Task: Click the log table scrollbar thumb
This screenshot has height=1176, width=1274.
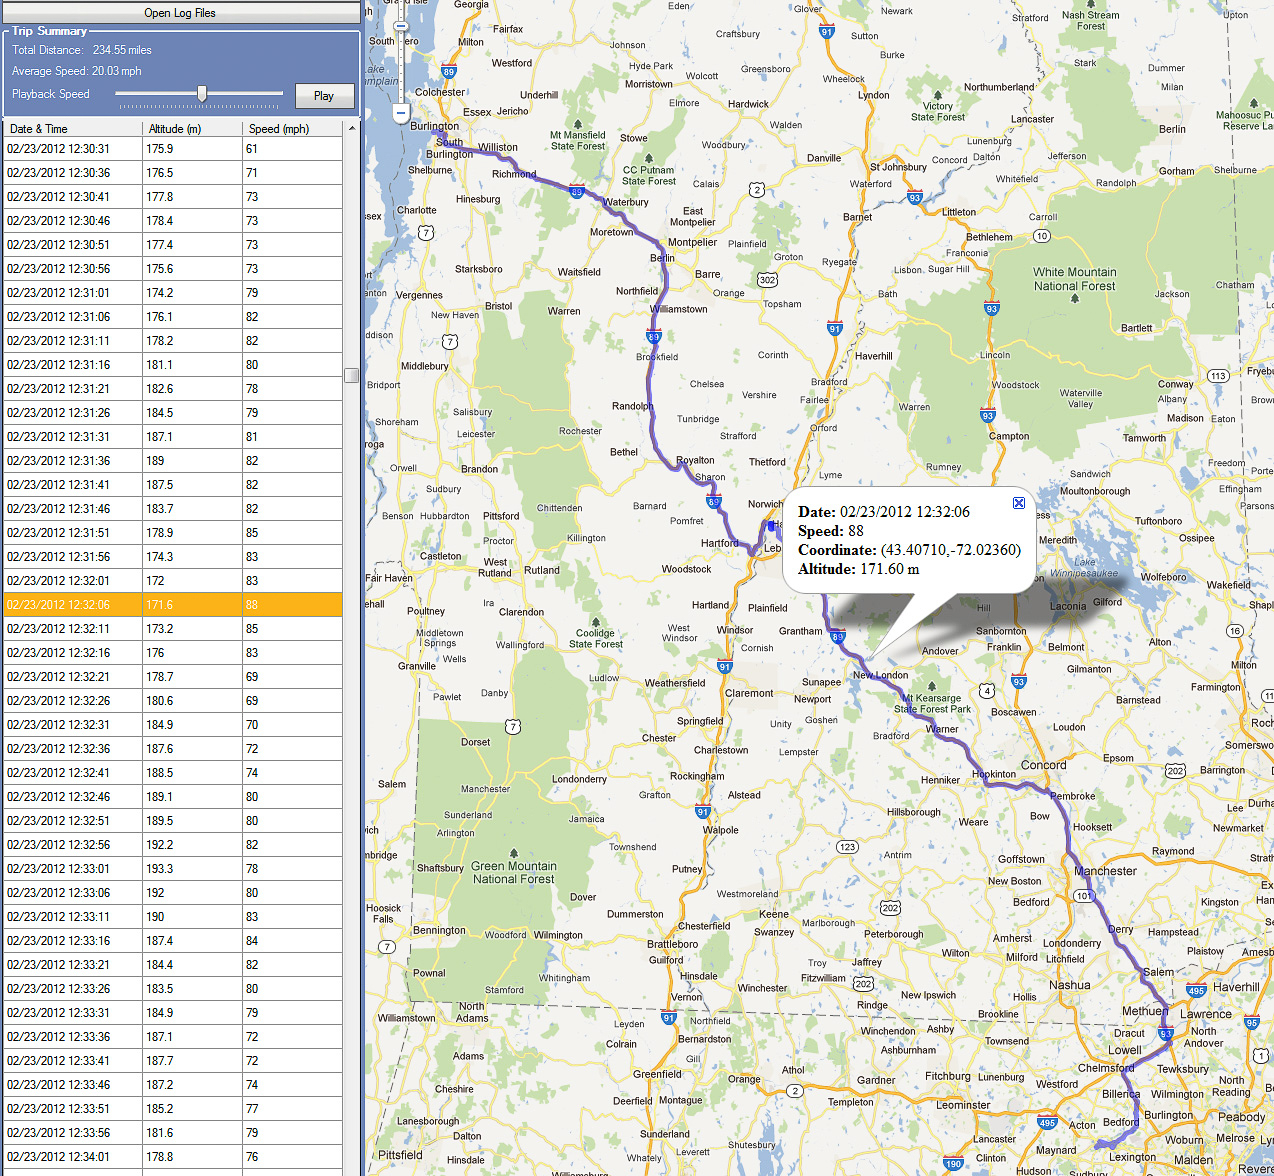Action: 351,375
